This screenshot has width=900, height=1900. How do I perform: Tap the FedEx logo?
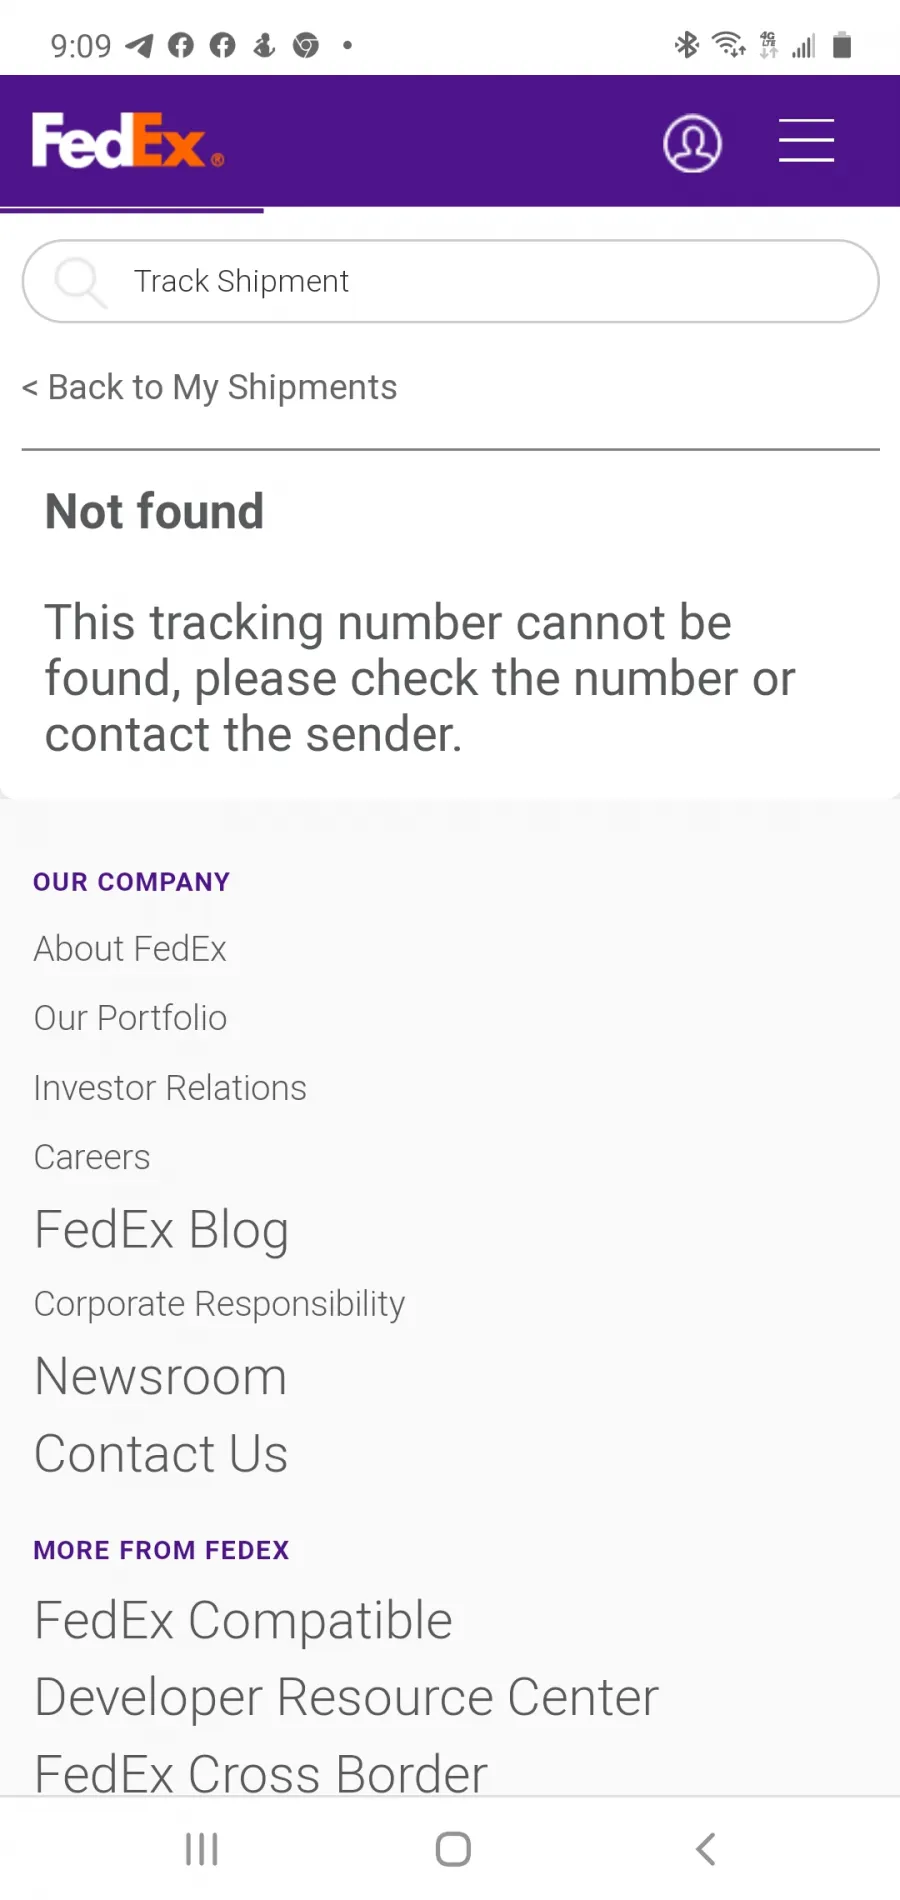tap(128, 140)
